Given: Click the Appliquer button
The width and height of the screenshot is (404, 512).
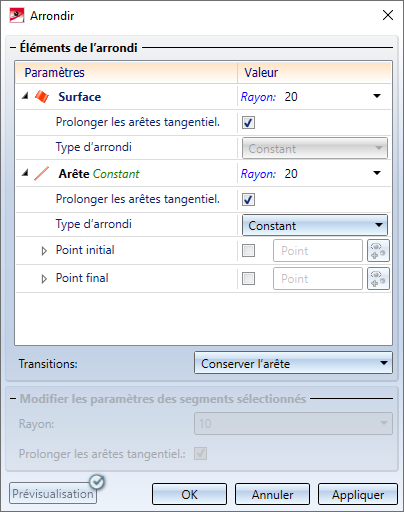Looking at the screenshot, I should [358, 494].
